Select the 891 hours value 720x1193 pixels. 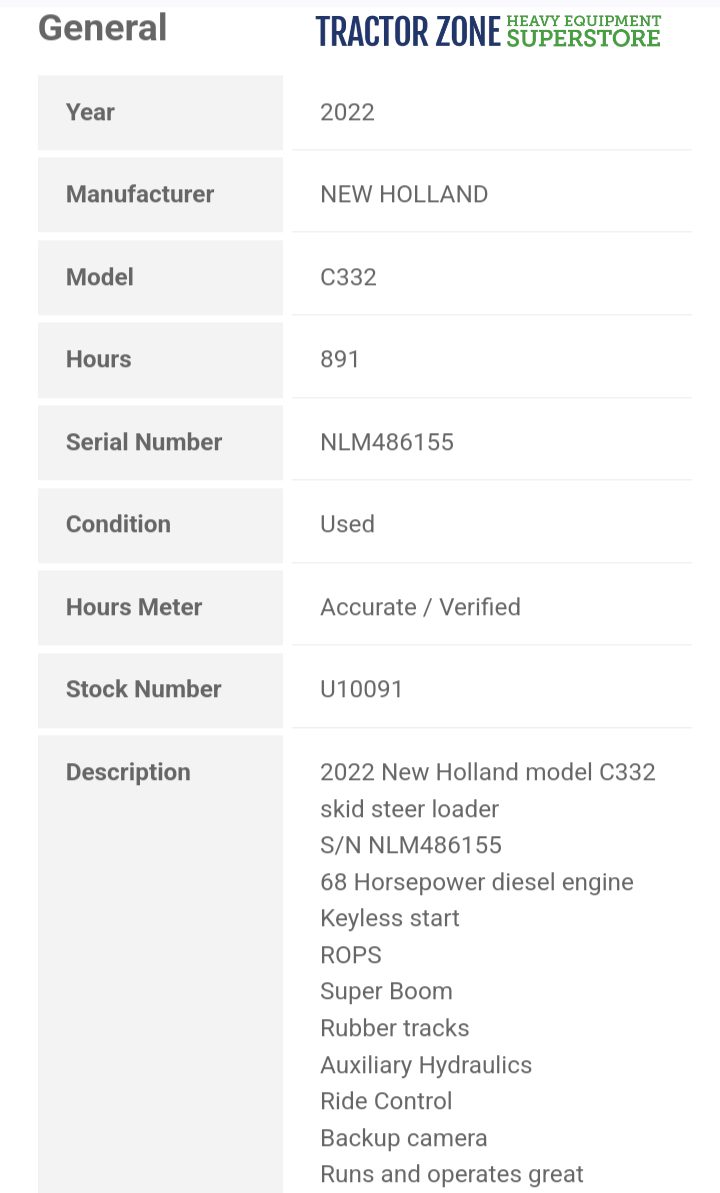[x=339, y=359]
